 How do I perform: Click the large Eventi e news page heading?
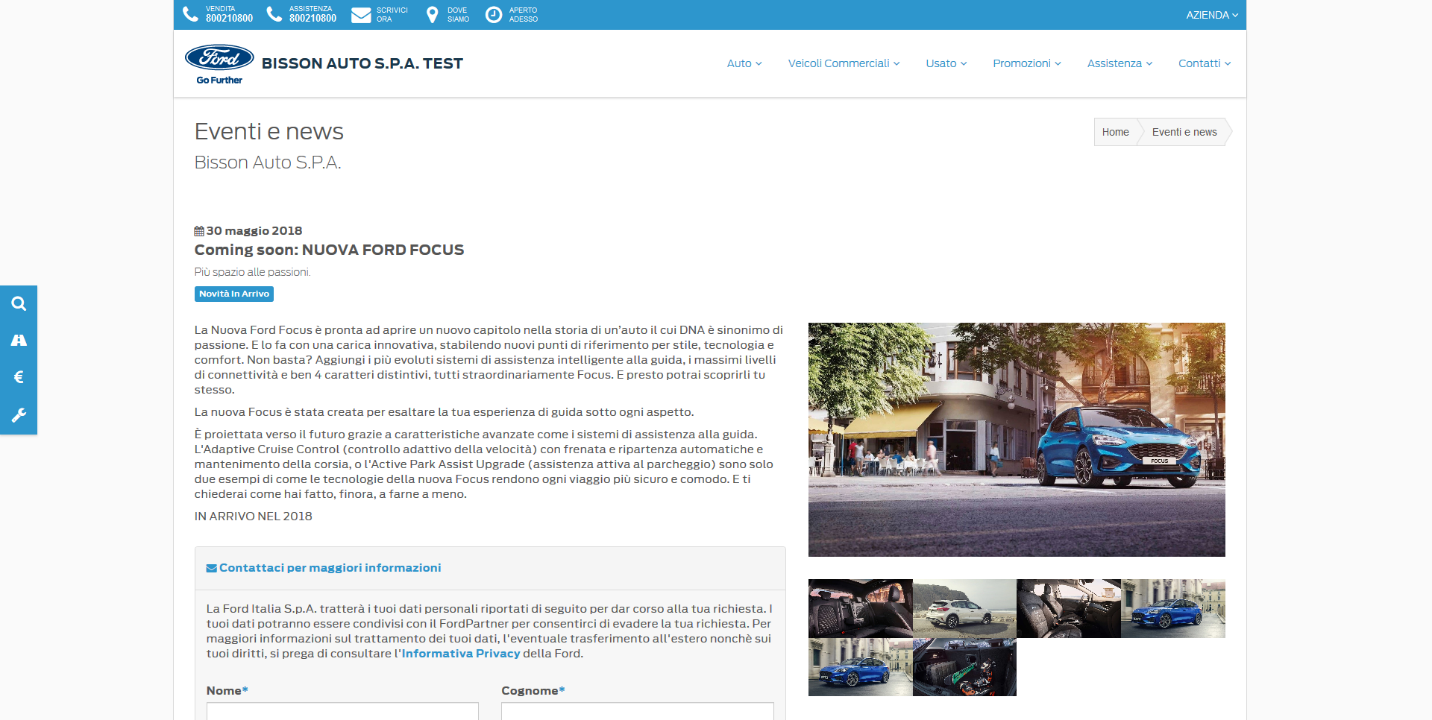(x=269, y=131)
